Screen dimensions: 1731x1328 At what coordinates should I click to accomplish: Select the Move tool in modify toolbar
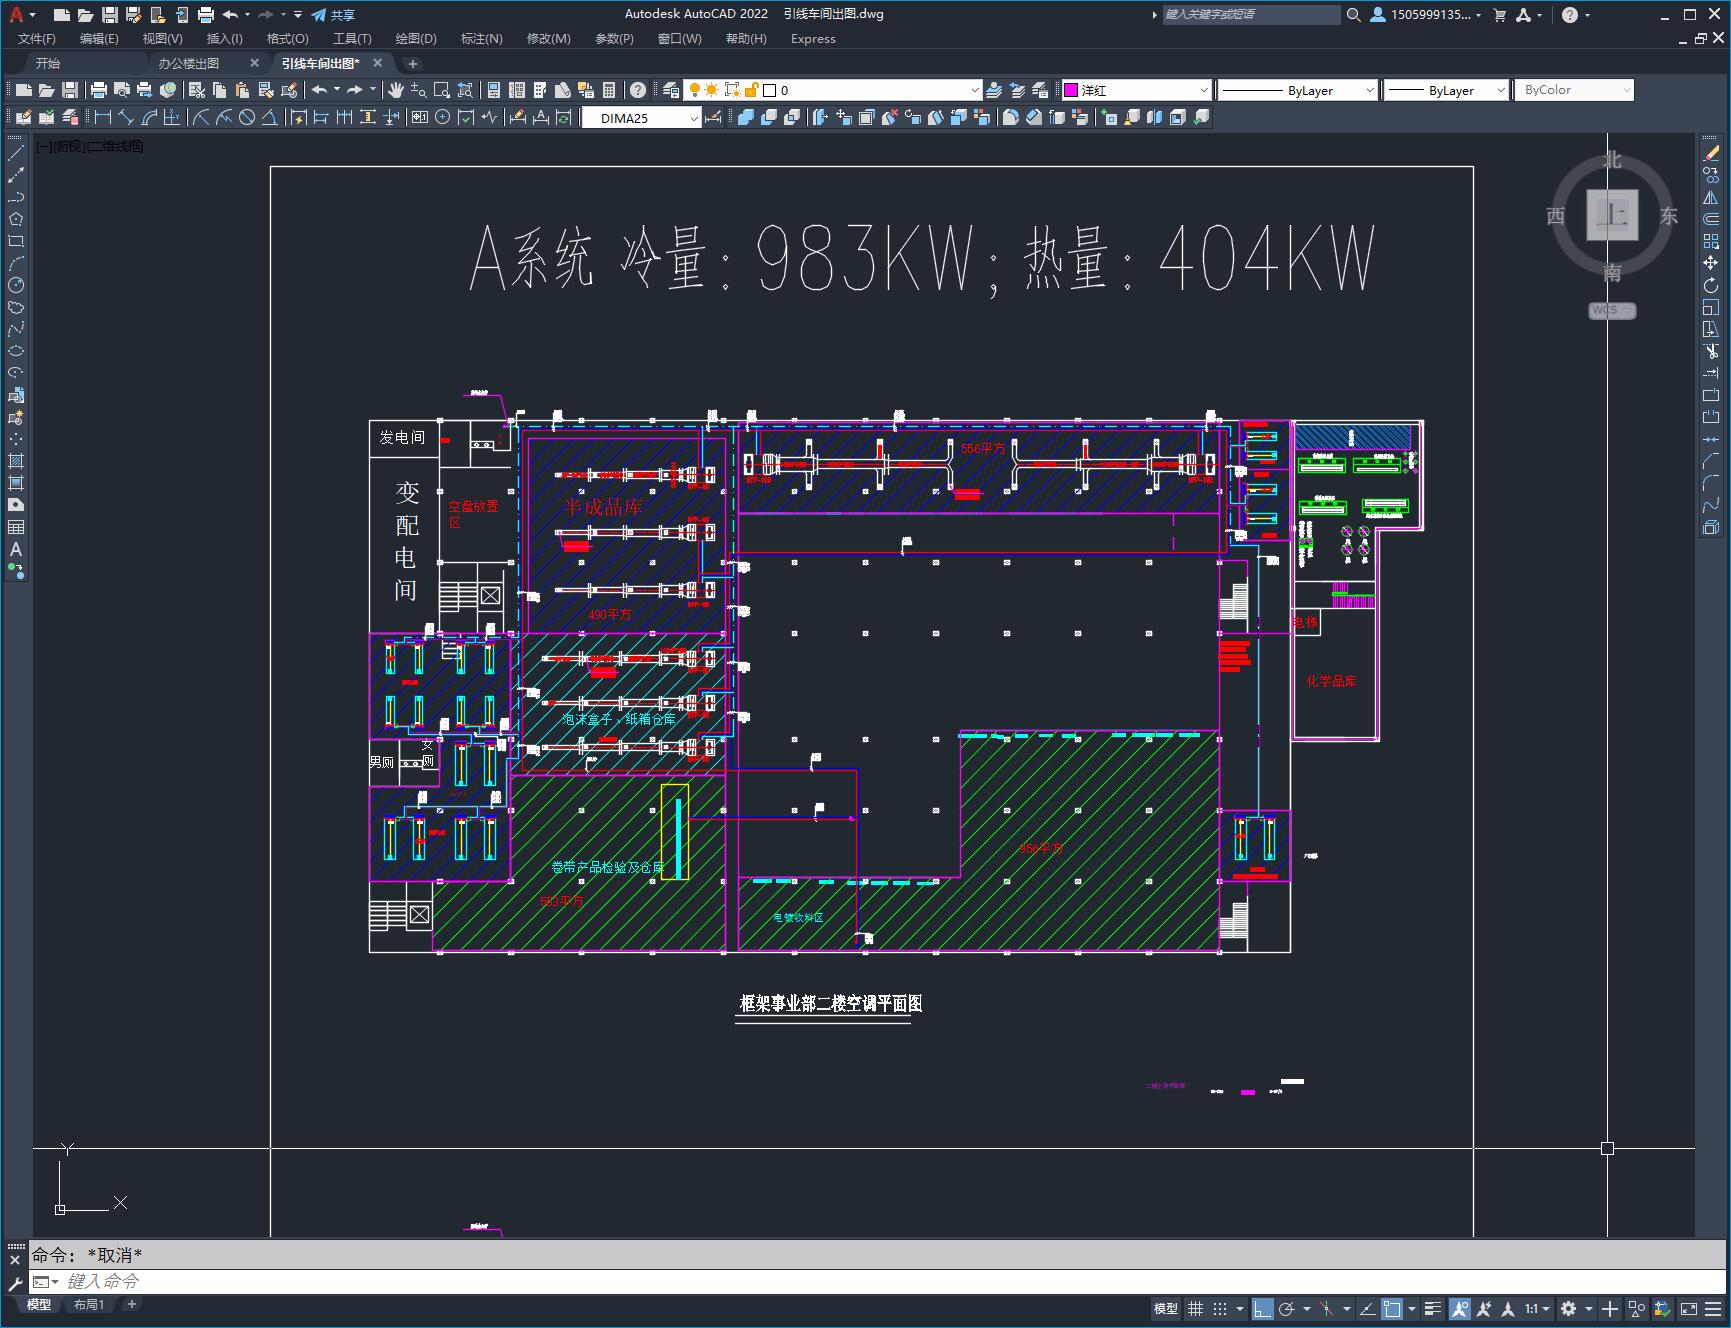pyautogui.click(x=1711, y=263)
